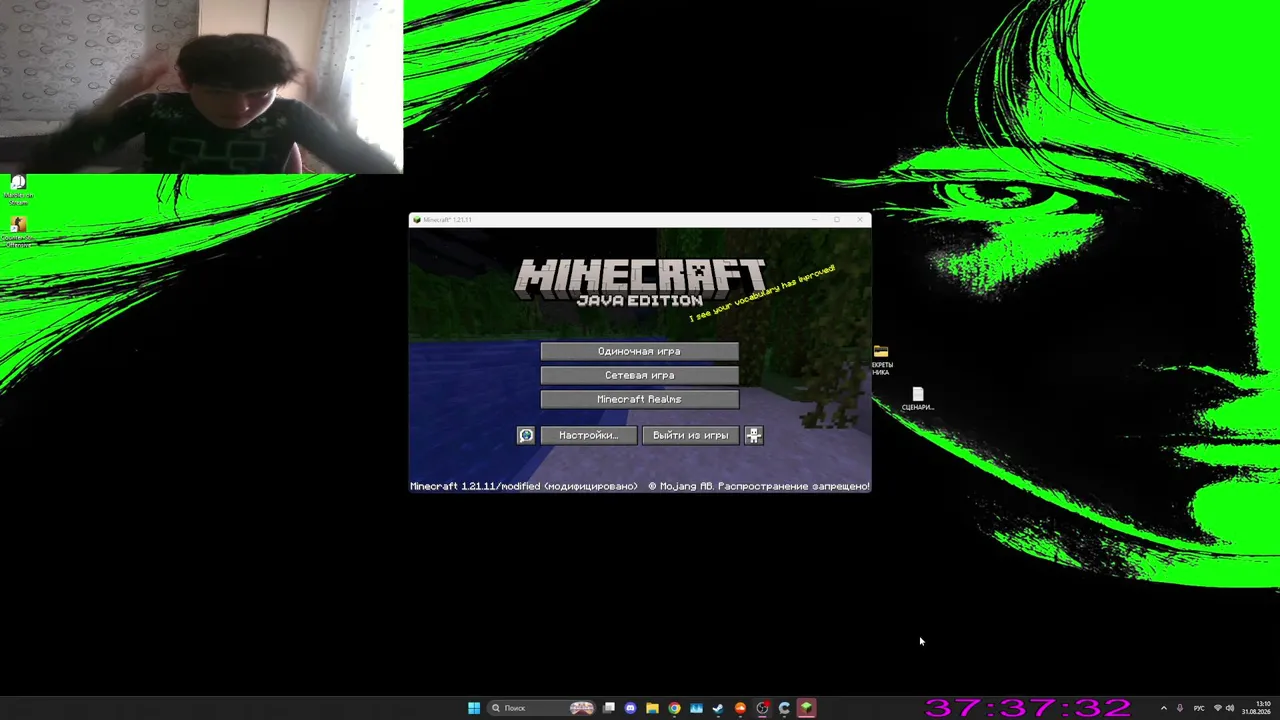Open Minecraft language selection globe button
Image resolution: width=1280 pixels, height=720 pixels.
(x=526, y=435)
